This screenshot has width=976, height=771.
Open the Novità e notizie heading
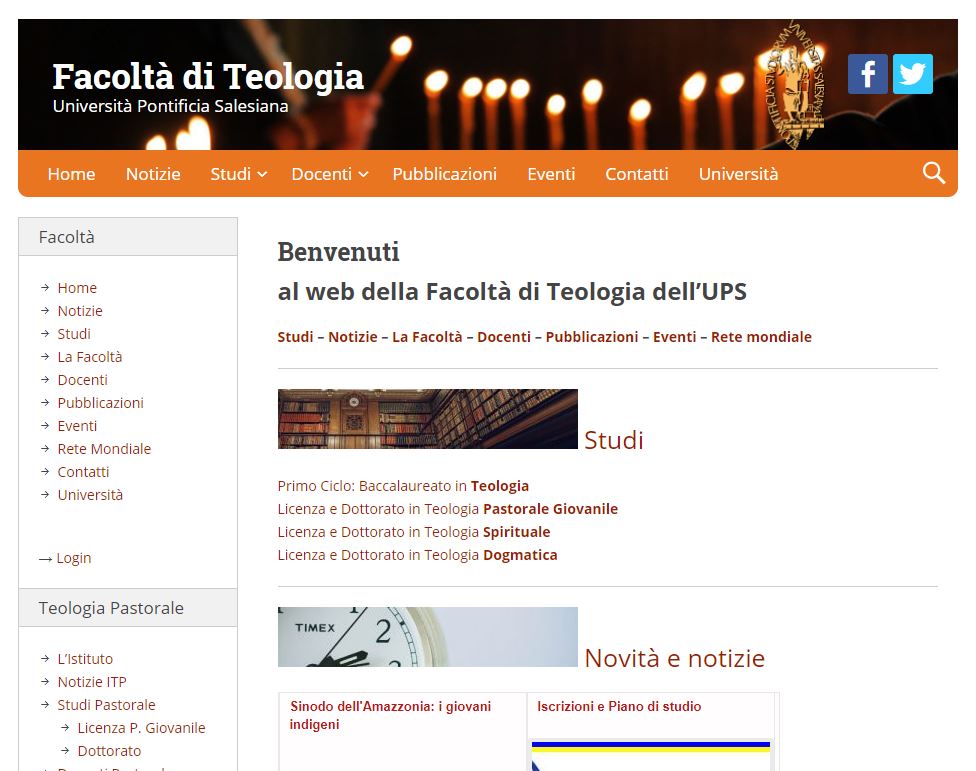click(675, 658)
